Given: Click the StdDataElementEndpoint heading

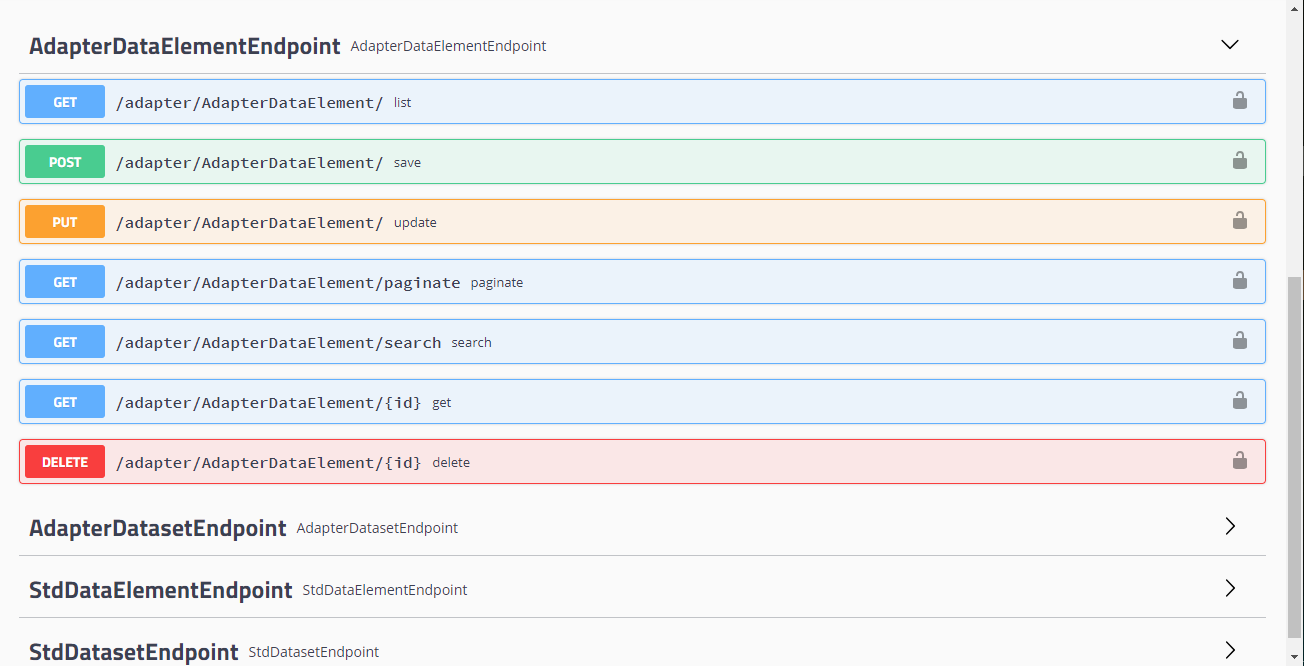Looking at the screenshot, I should pos(161,590).
